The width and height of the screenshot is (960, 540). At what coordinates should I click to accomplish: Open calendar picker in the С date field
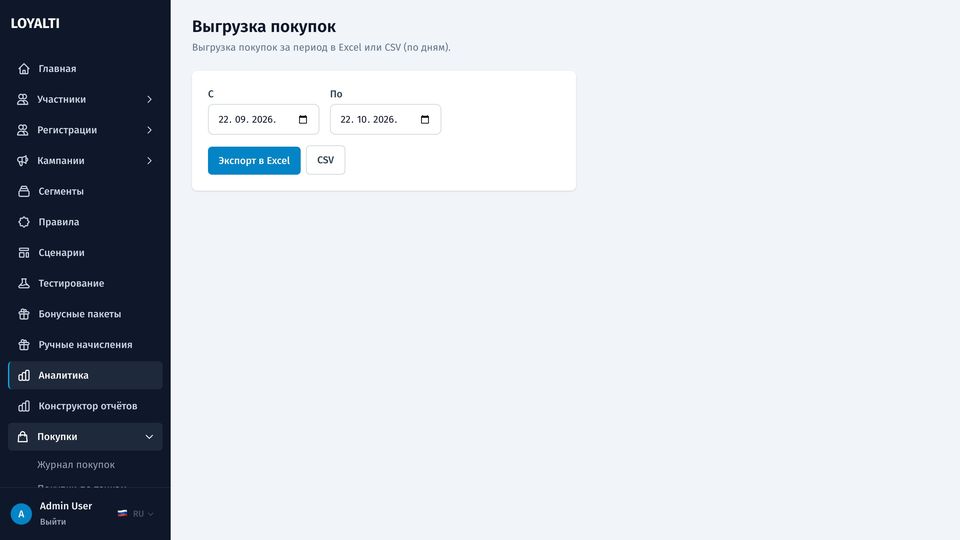click(303, 119)
